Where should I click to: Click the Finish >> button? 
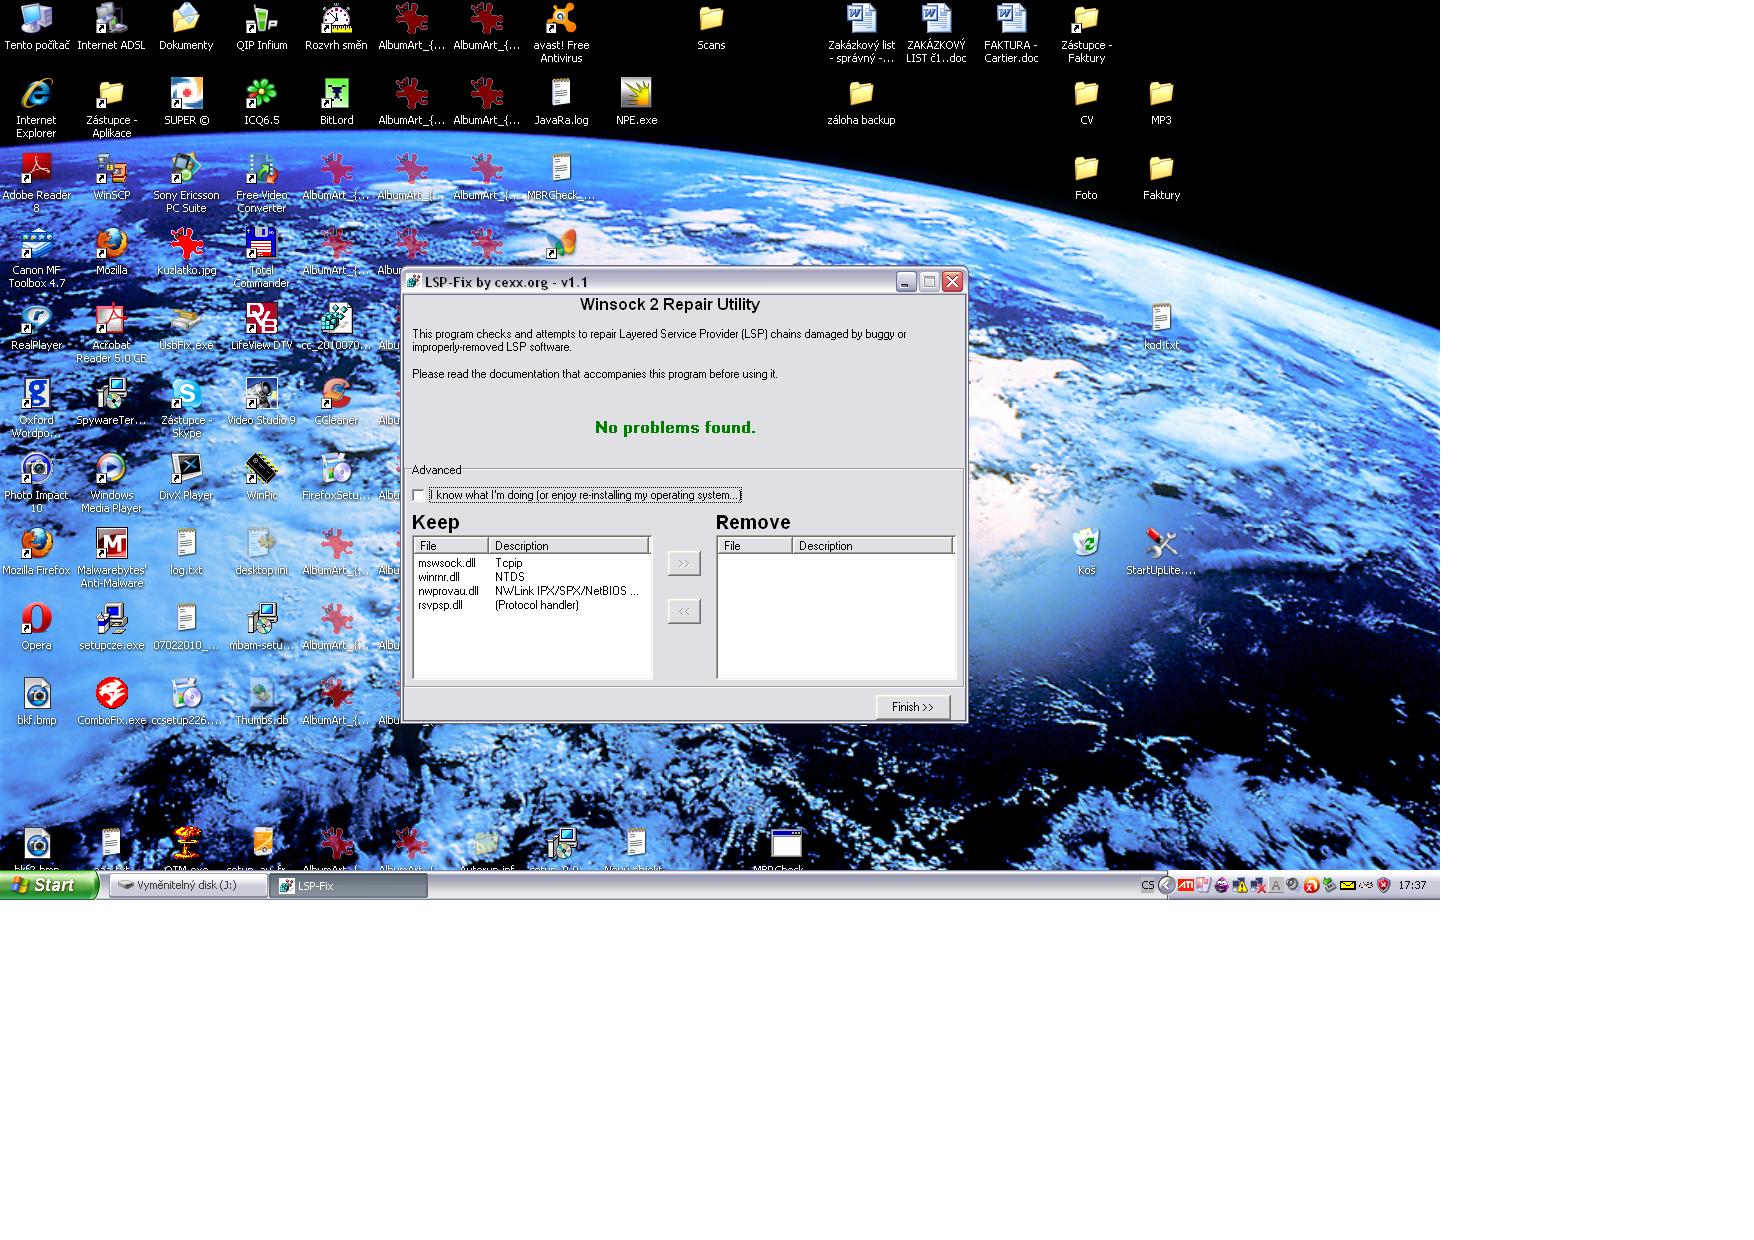(x=912, y=707)
